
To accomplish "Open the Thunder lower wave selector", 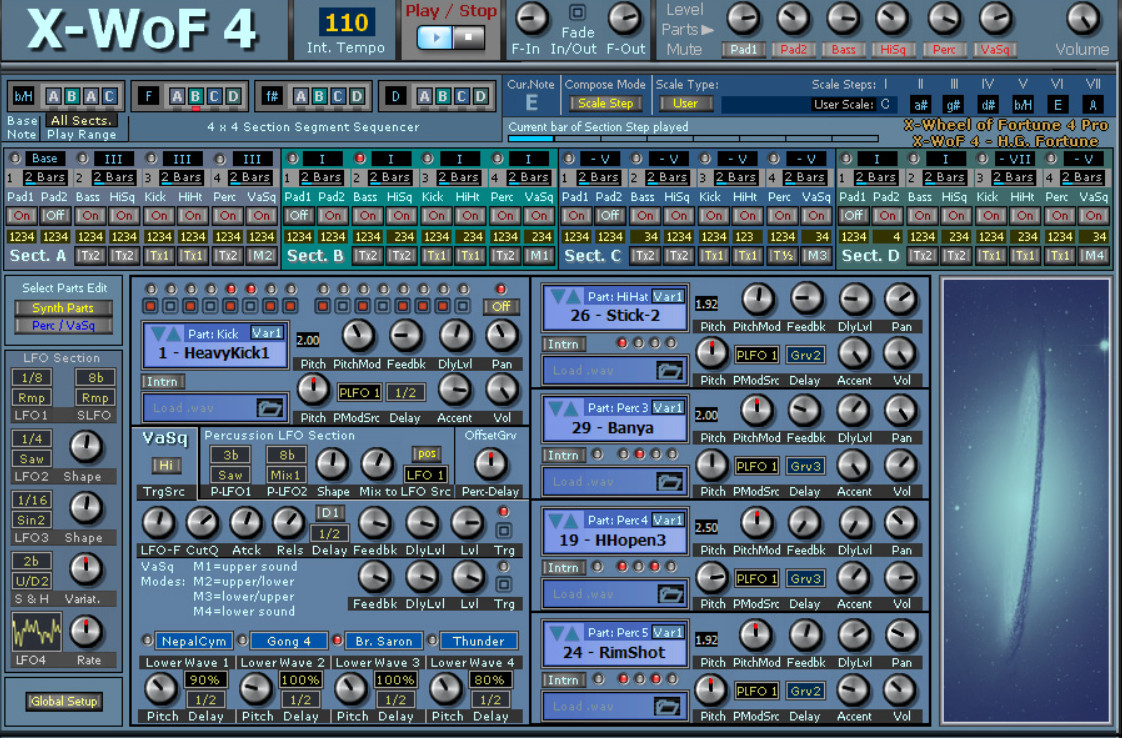I will [x=478, y=641].
